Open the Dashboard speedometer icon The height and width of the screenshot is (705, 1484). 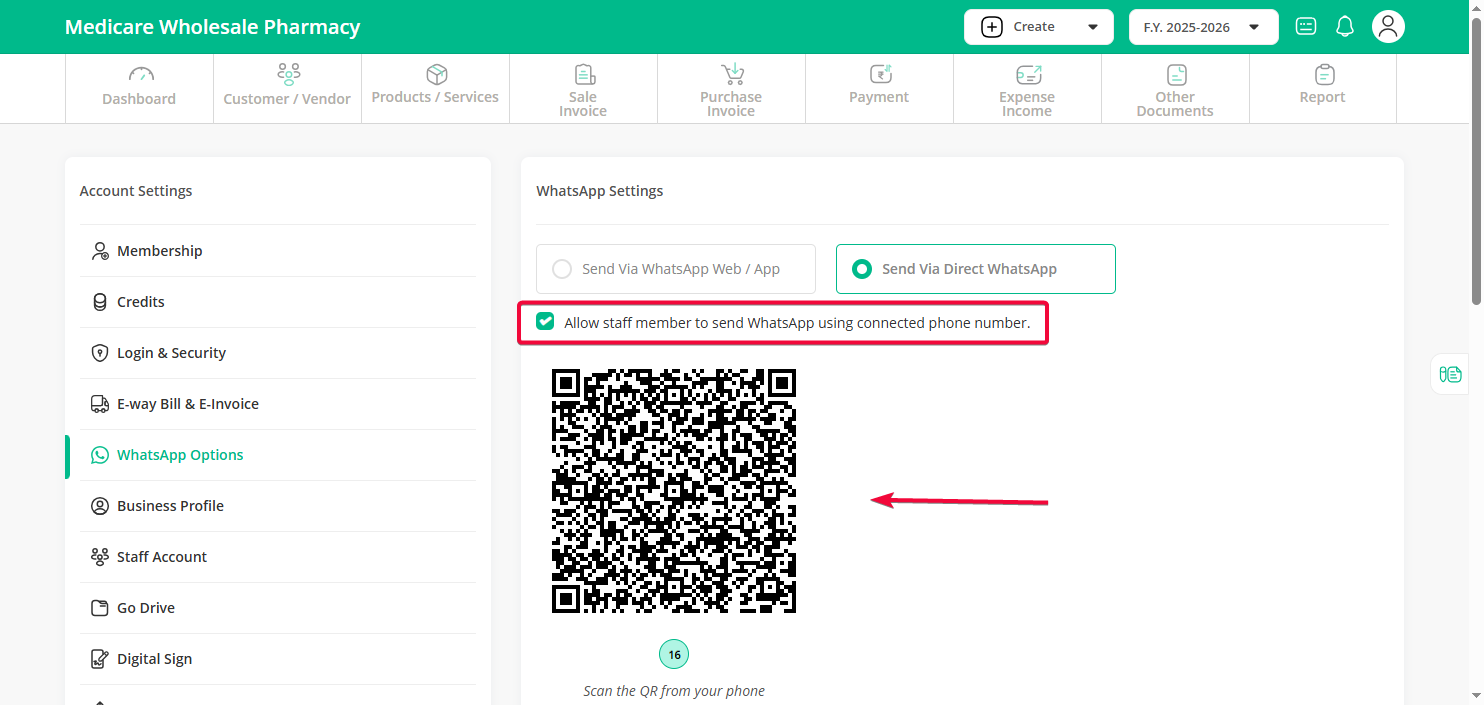pyautogui.click(x=139, y=75)
